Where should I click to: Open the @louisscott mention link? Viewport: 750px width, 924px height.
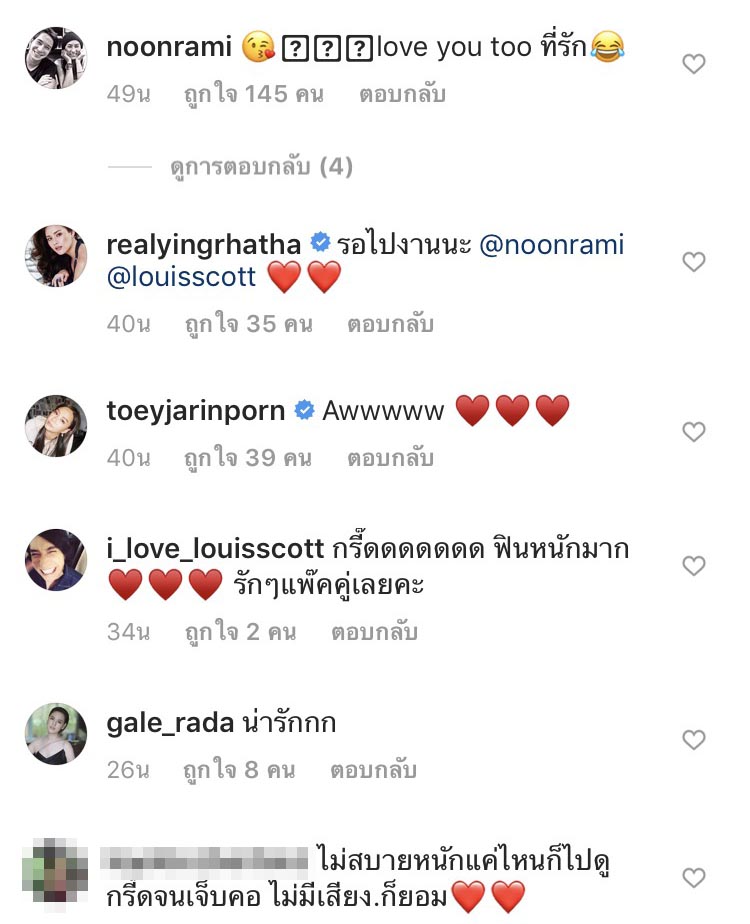click(182, 277)
